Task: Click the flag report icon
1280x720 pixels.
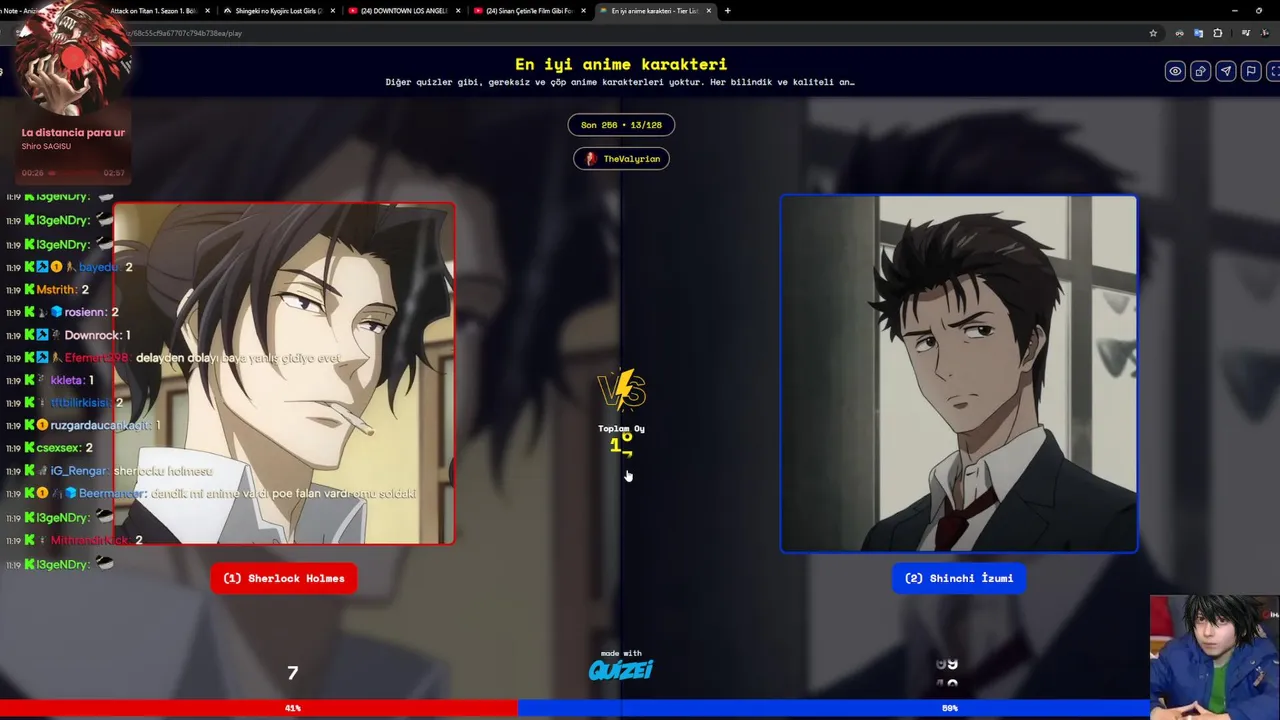Action: point(1250,71)
